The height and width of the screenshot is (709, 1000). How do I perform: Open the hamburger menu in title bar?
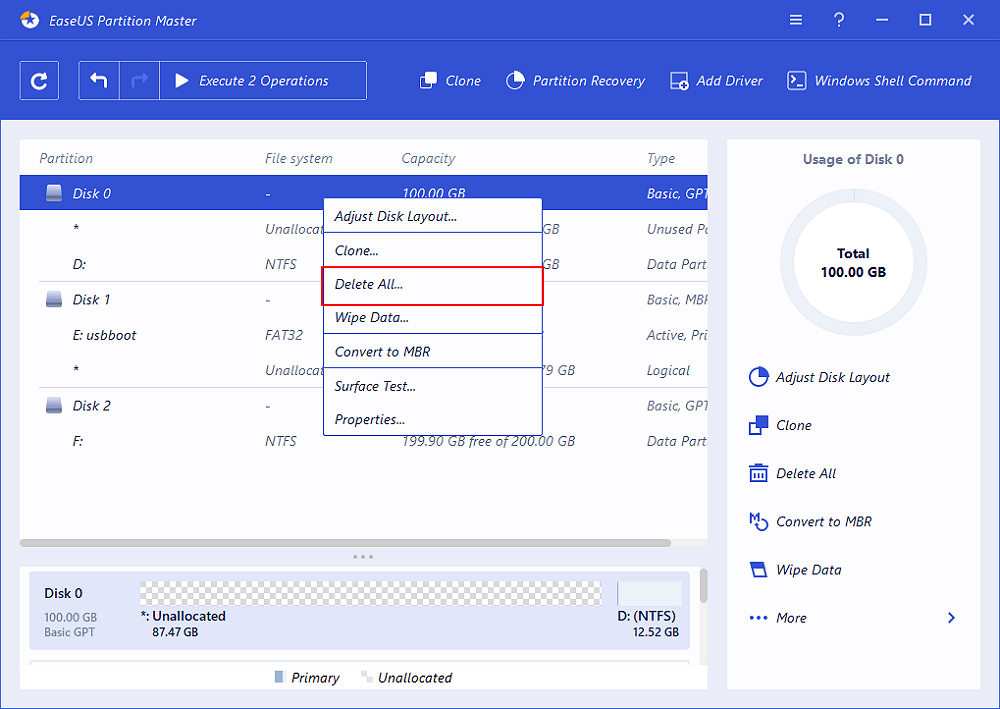point(796,20)
